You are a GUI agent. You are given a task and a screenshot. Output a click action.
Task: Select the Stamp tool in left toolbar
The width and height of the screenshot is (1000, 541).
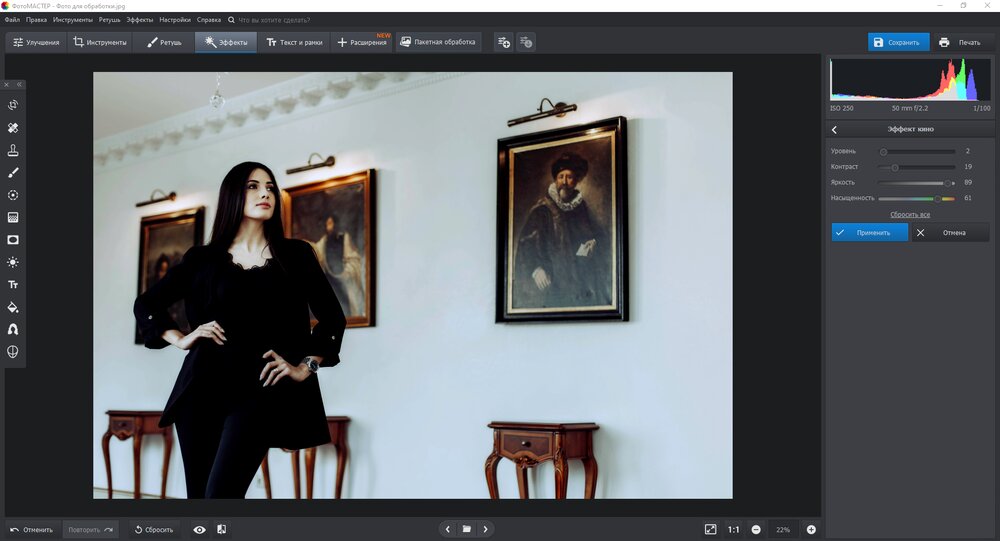[13, 150]
